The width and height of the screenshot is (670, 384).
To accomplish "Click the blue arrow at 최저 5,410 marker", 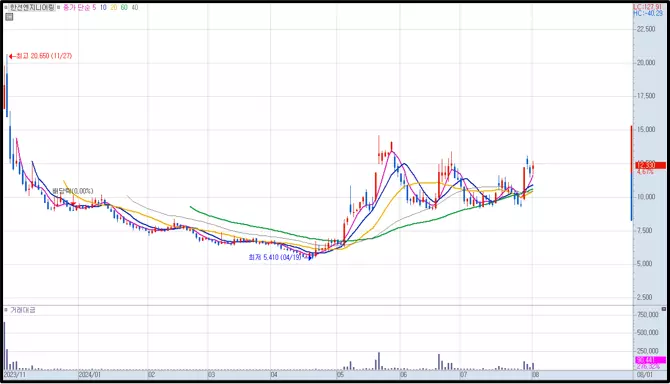I will coord(310,258).
